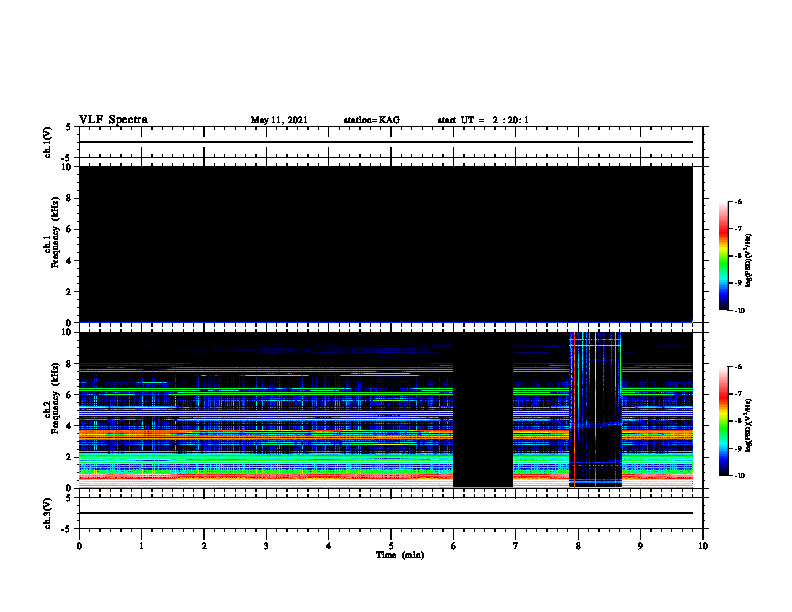Click the "station=KAG" header label
The height and width of the screenshot is (612, 792).
click(x=372, y=120)
